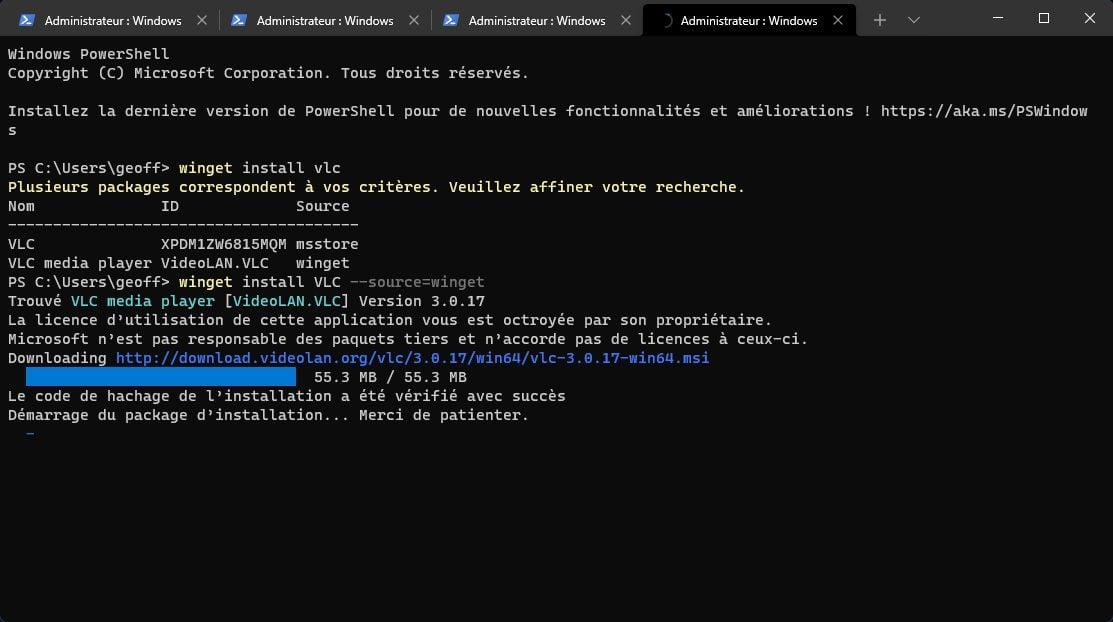1113x622 pixels.
Task: Close the Windows Terminal window
Action: (x=1090, y=18)
